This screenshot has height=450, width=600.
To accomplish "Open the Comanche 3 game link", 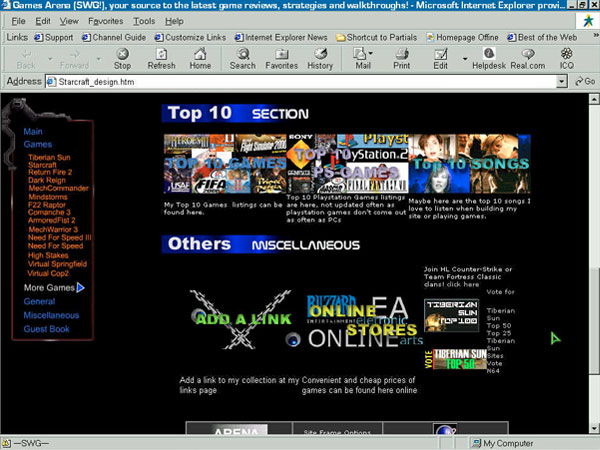I will click(x=49, y=212).
